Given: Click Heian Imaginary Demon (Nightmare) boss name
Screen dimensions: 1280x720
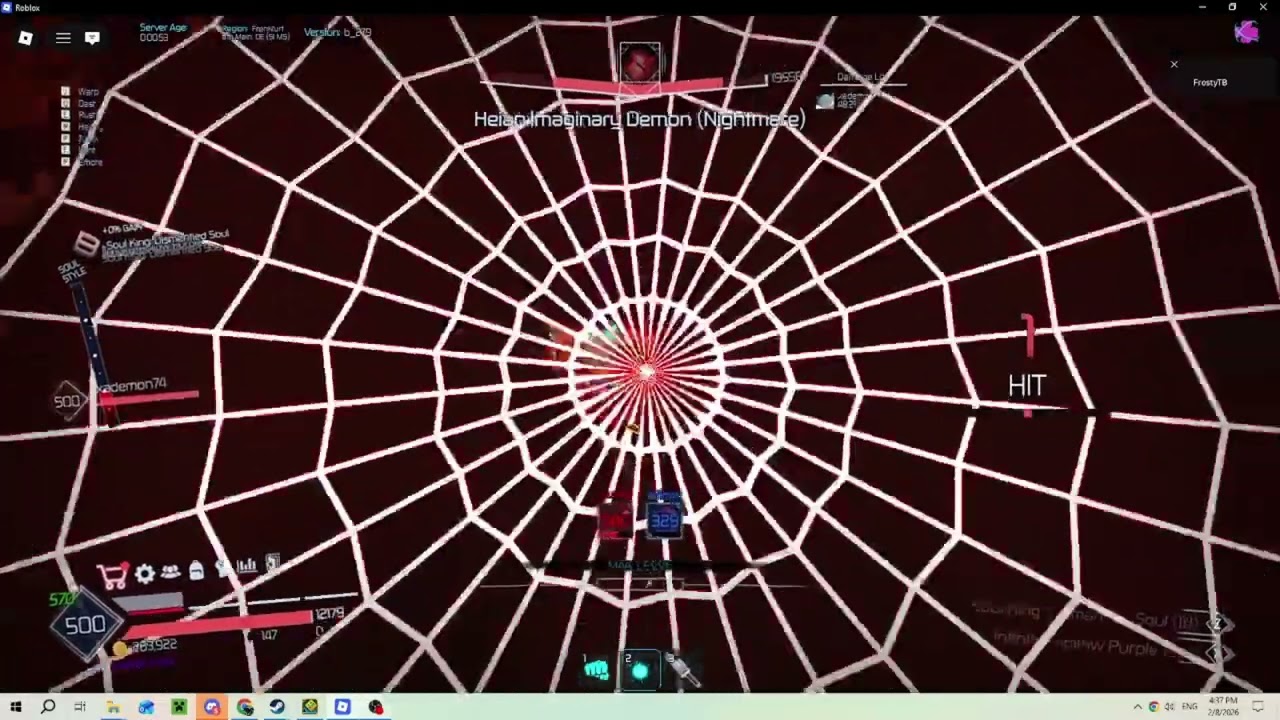Looking at the screenshot, I should [639, 120].
